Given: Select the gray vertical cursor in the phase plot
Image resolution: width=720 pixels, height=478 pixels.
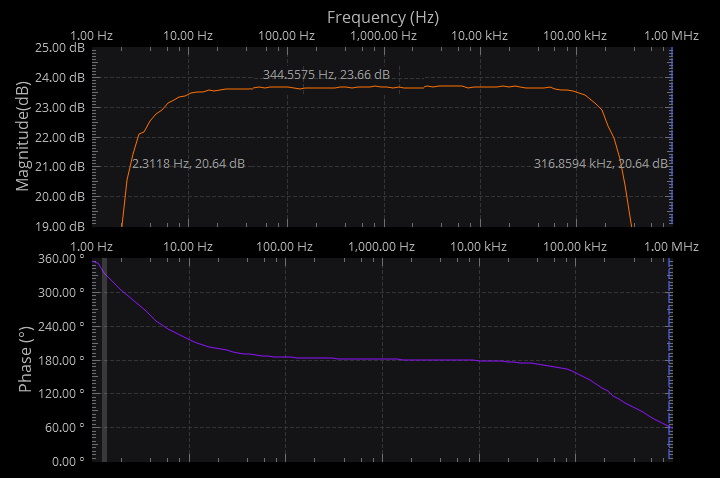Looking at the screenshot, I should click(104, 360).
